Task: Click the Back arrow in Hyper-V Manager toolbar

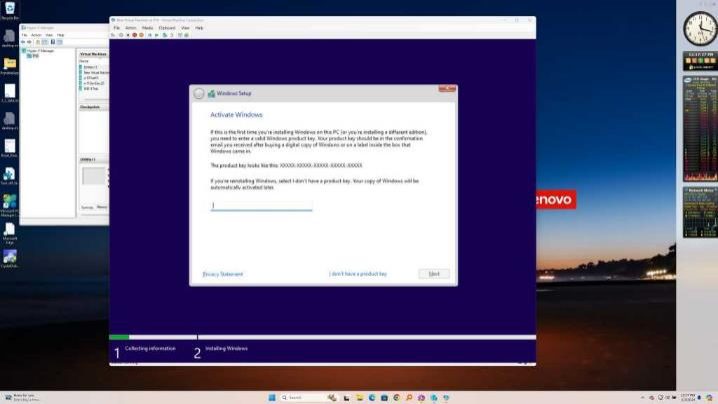Action: (x=23, y=42)
